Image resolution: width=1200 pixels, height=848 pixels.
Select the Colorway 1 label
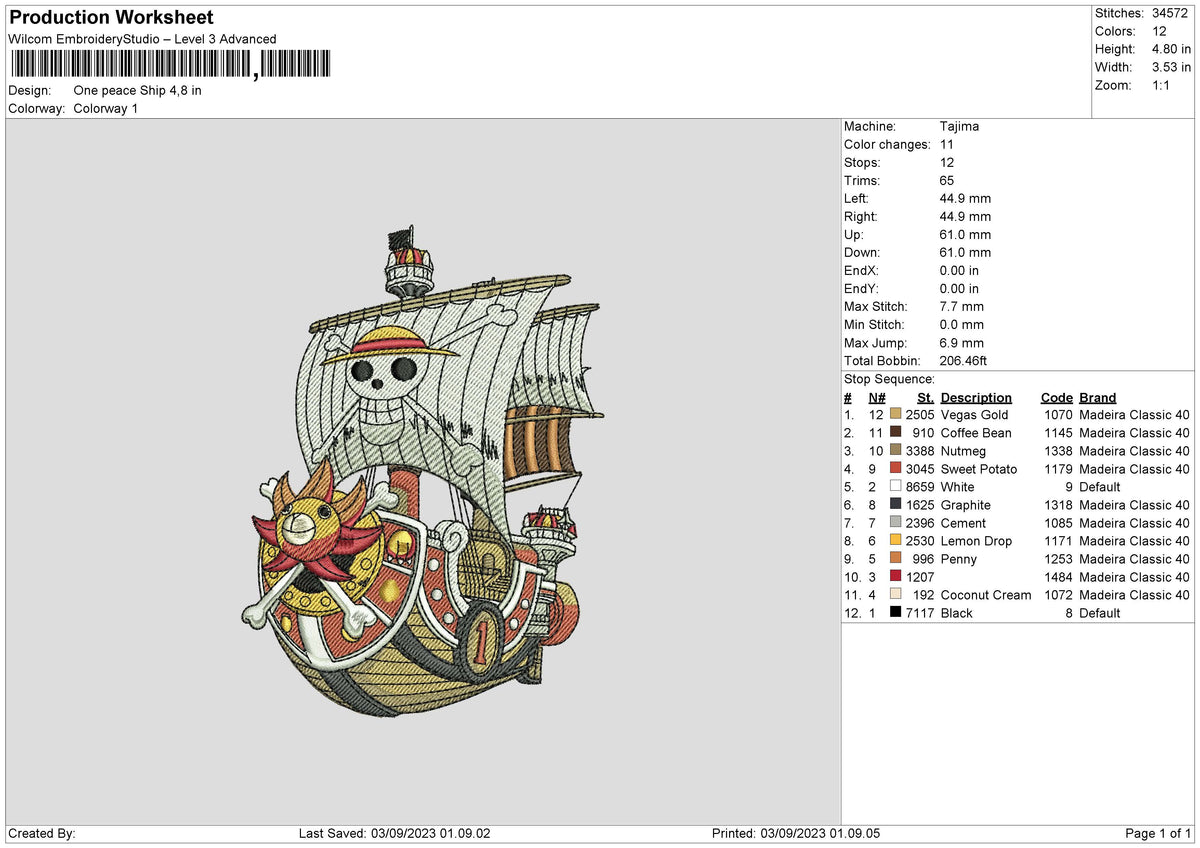tap(105, 109)
